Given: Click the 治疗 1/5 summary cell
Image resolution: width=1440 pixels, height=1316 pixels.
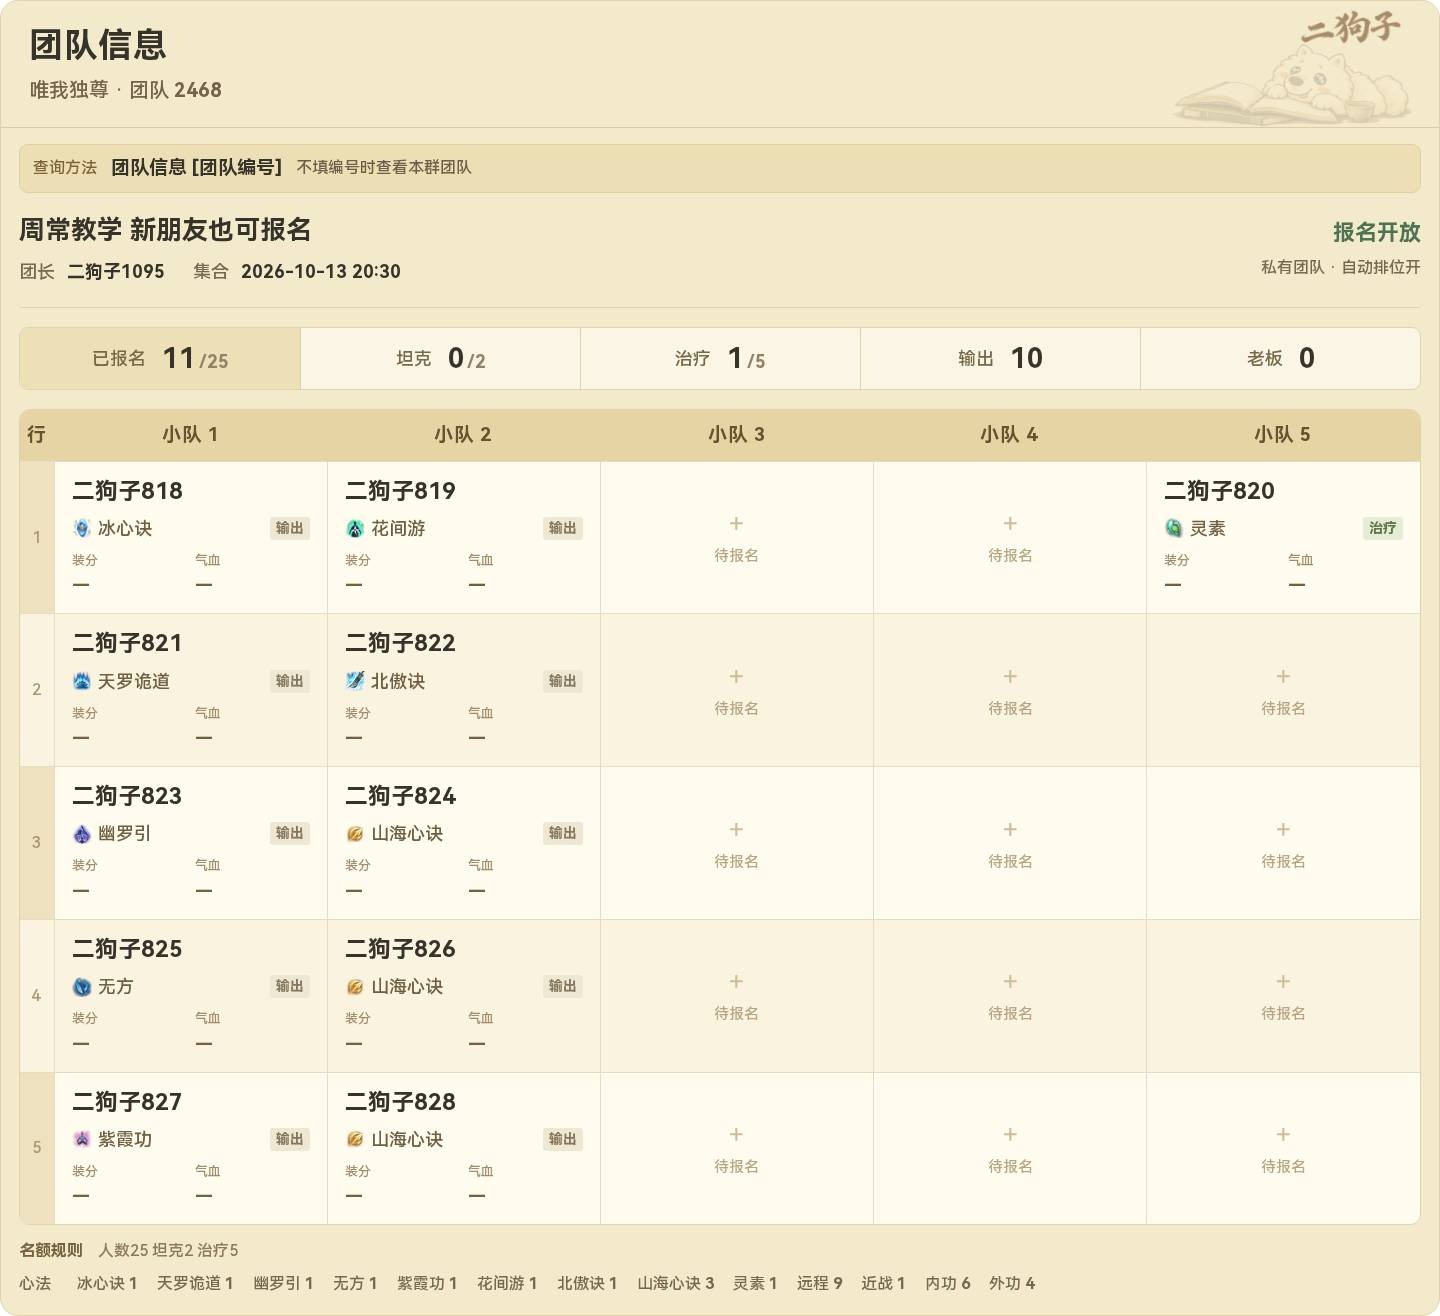Looking at the screenshot, I should 720,358.
